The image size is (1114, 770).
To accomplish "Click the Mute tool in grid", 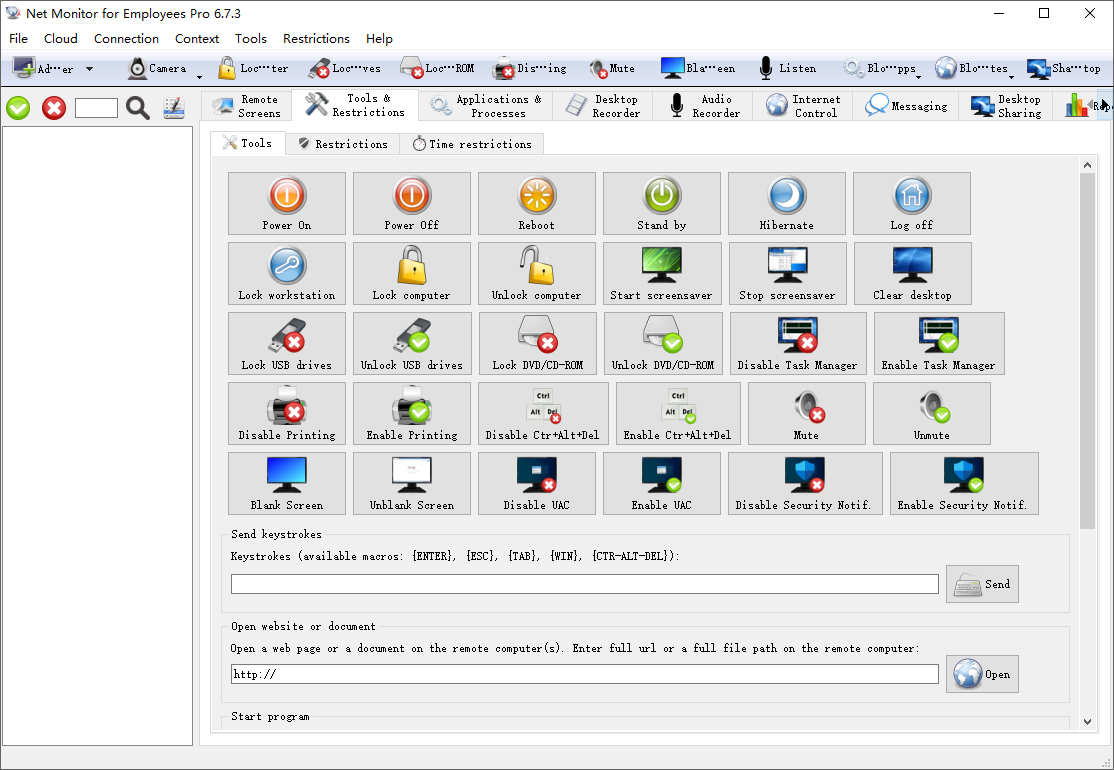I will [806, 413].
